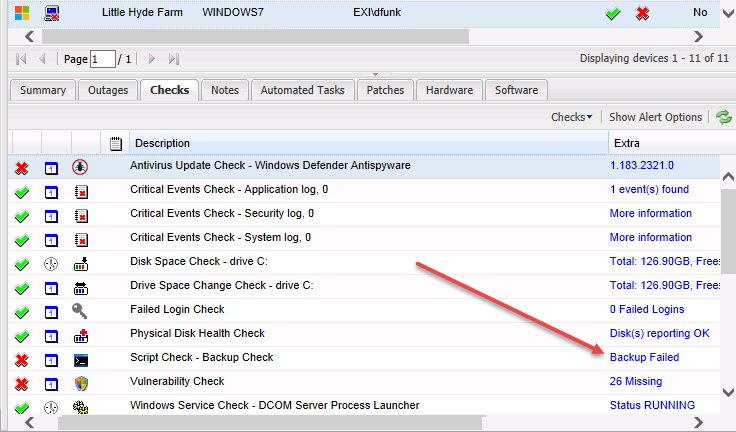The height and width of the screenshot is (432, 736).
Task: Click the Antivirus Update Check bug icon
Action: pos(81,166)
